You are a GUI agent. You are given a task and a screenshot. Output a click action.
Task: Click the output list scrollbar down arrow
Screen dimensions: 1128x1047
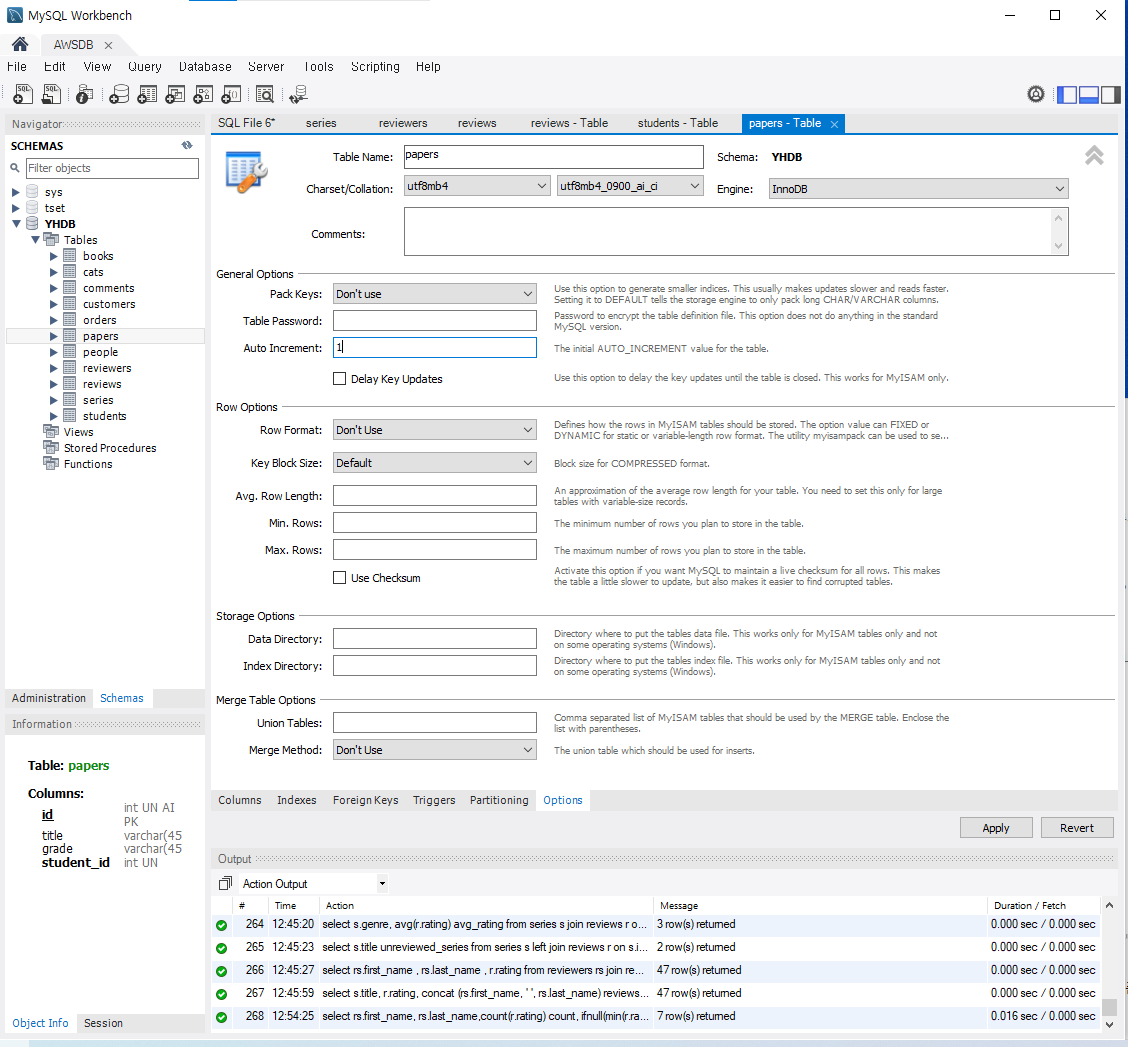1109,1024
